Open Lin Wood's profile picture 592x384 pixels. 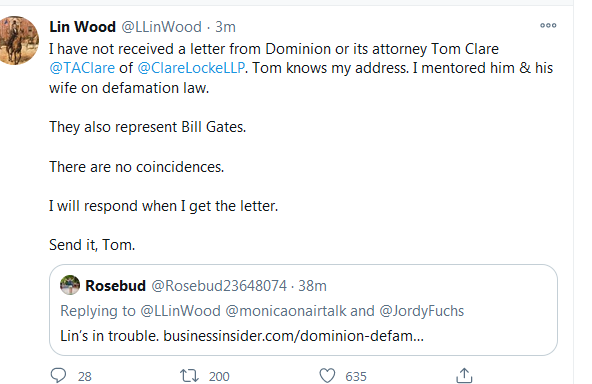point(18,40)
